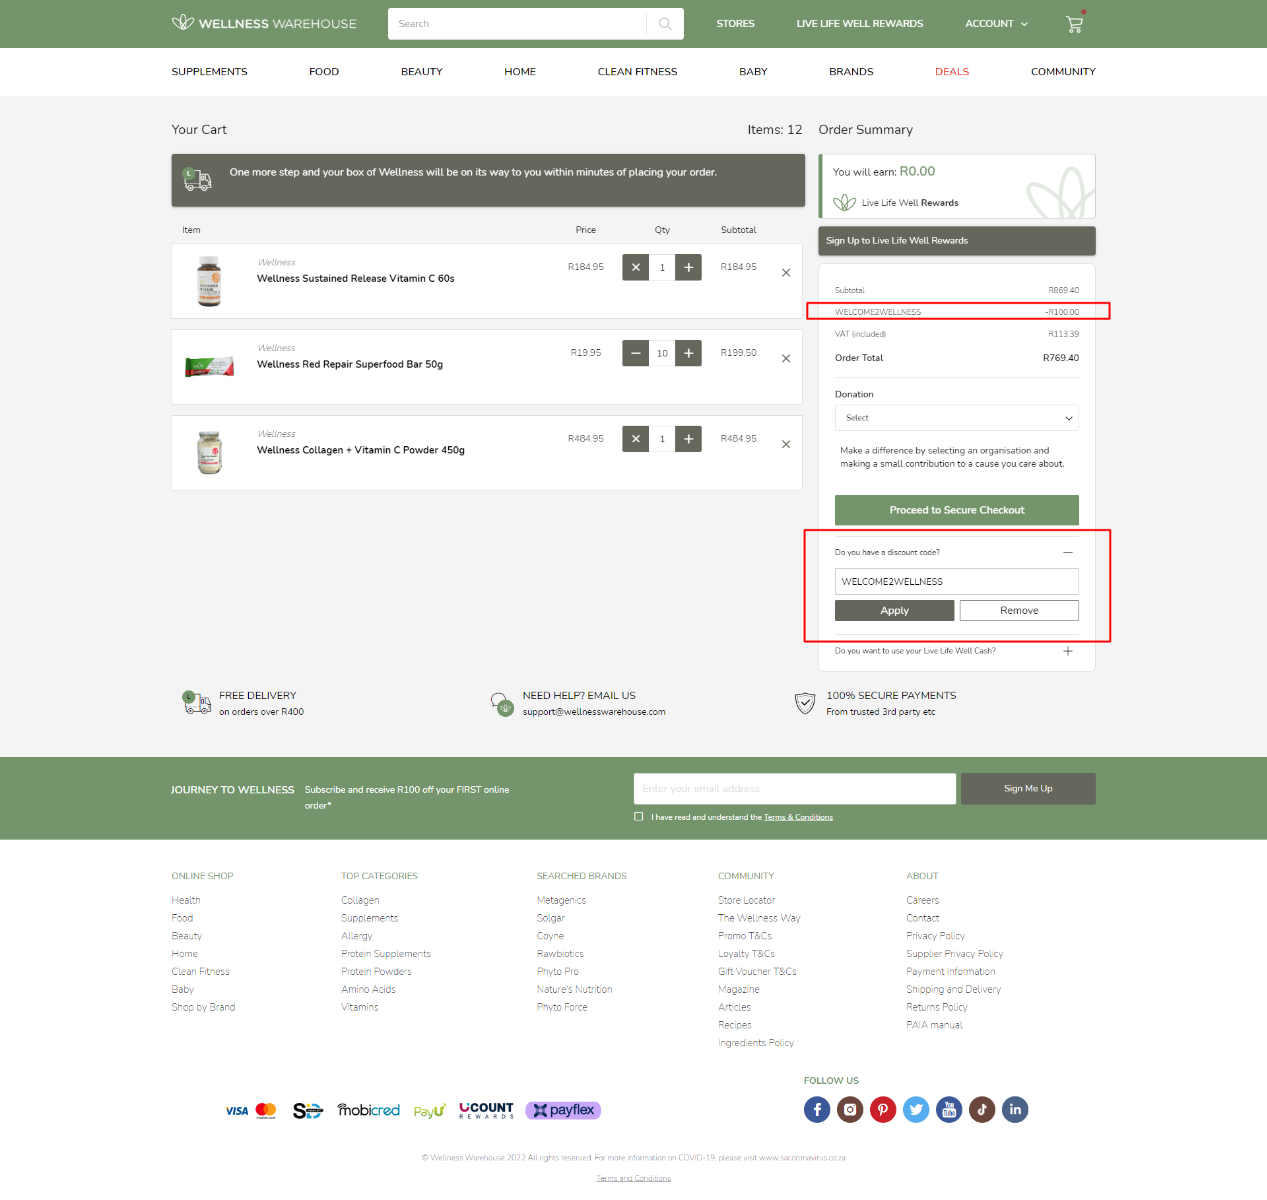Click the Mobicred payment logo

tap(368, 1110)
